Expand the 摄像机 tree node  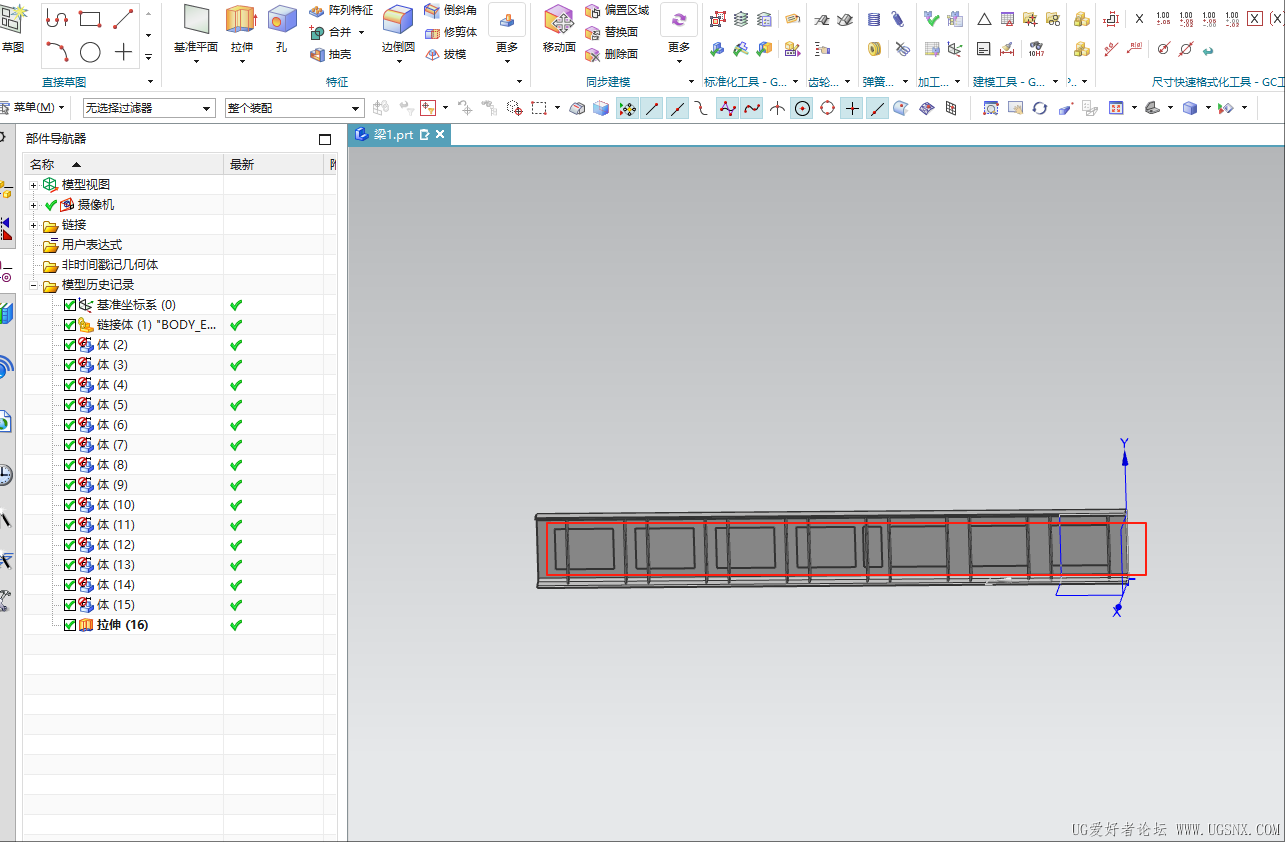tap(34, 205)
